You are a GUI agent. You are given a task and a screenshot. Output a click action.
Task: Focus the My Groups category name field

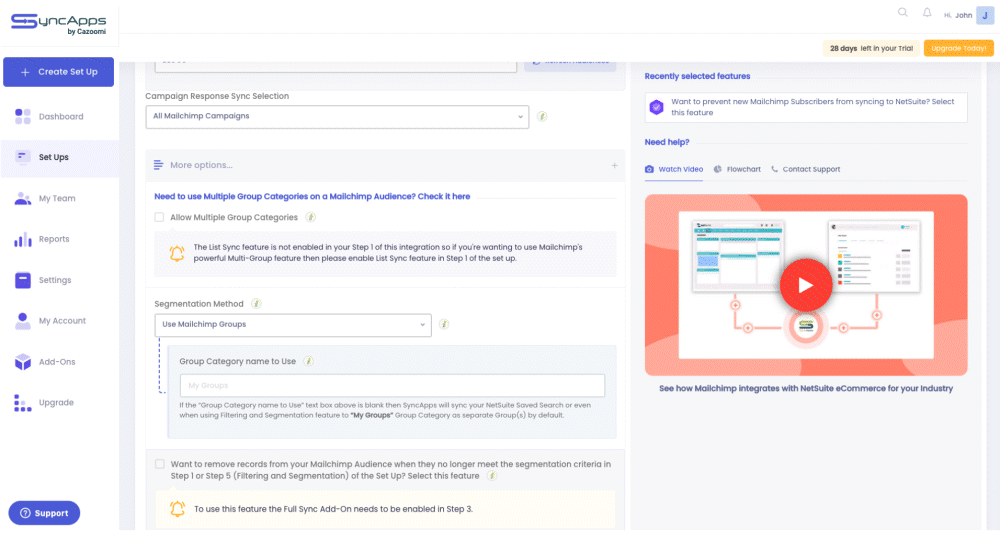click(x=392, y=385)
